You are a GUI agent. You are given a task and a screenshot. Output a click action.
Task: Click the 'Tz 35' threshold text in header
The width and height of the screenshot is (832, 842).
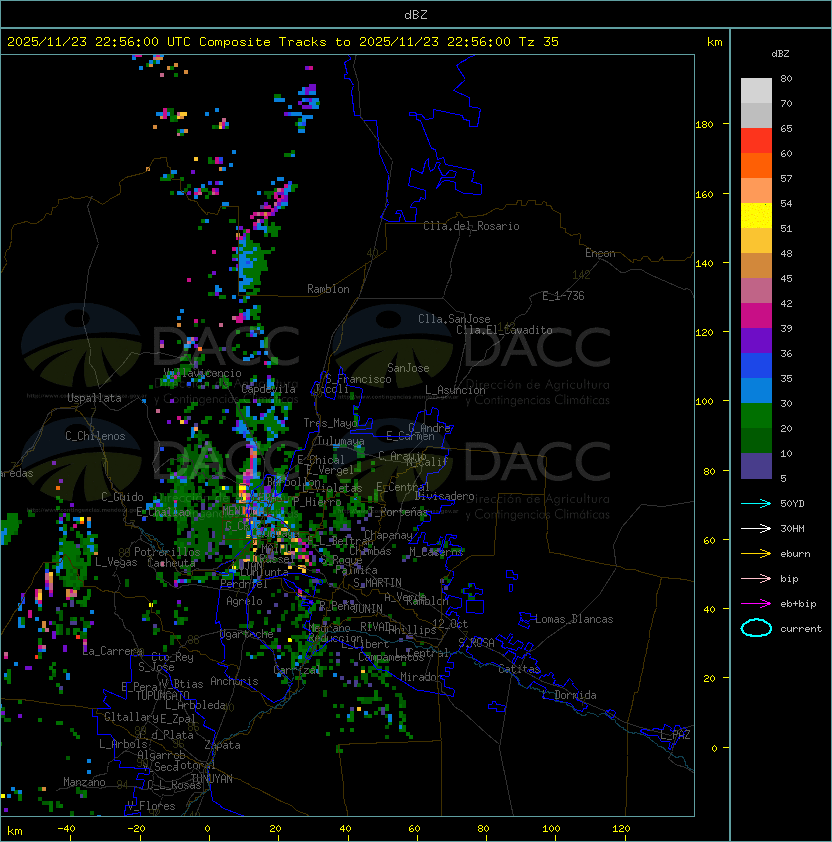pyautogui.click(x=539, y=42)
